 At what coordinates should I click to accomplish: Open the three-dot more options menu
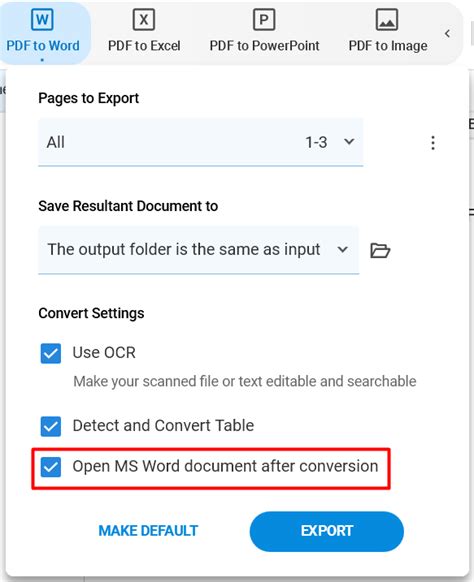(x=433, y=143)
